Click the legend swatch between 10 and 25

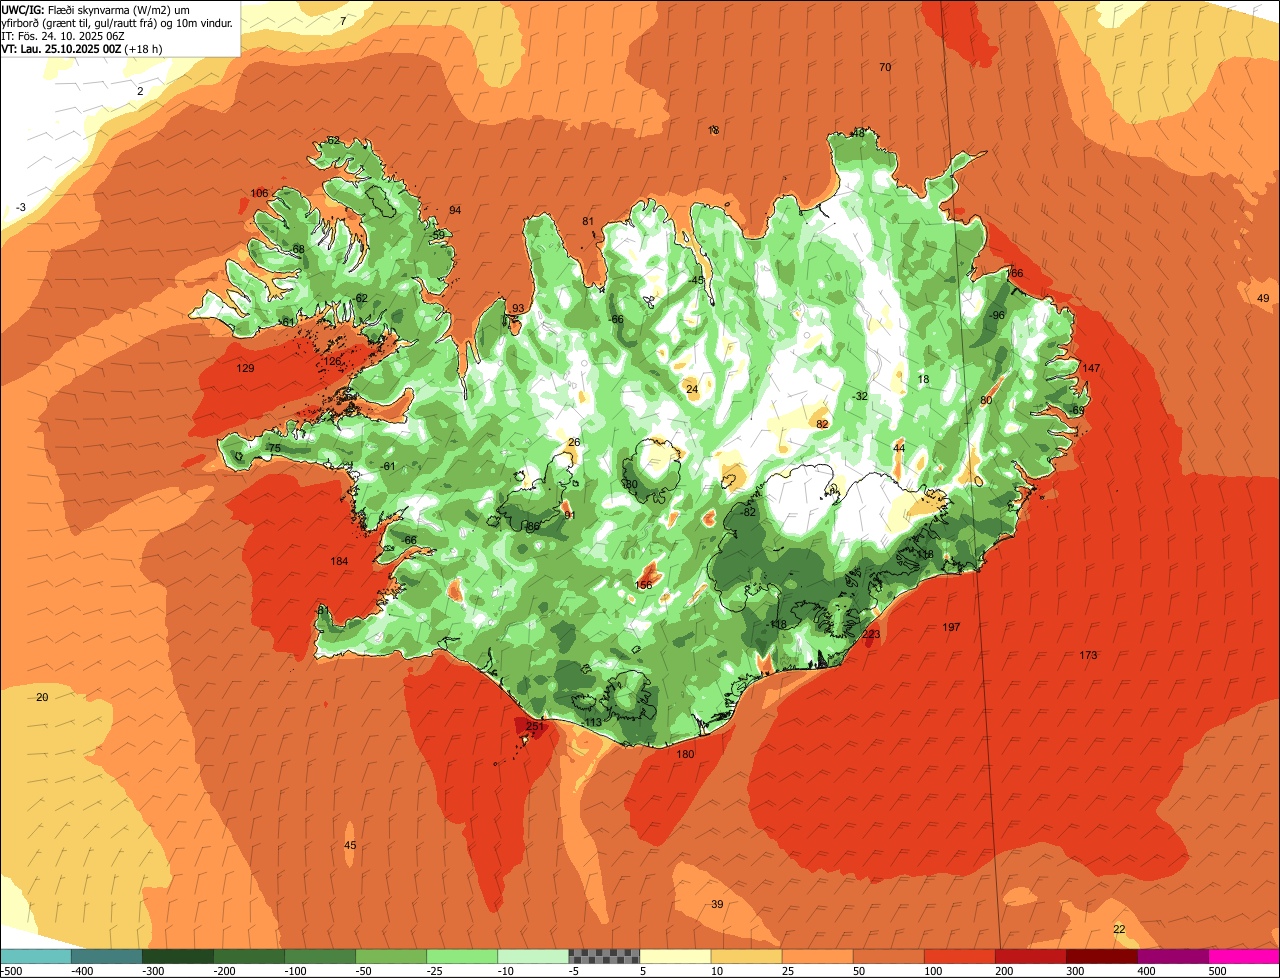click(746, 956)
